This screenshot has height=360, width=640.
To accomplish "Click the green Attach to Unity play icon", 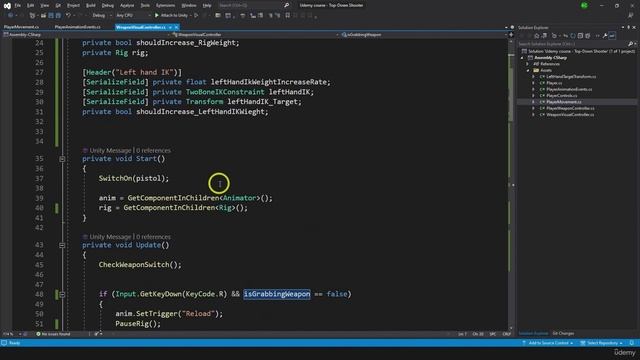I will pos(156,16).
